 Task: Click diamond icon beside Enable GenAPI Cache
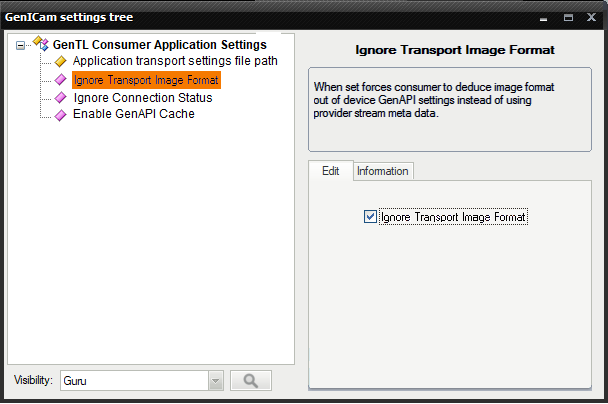tap(60, 115)
